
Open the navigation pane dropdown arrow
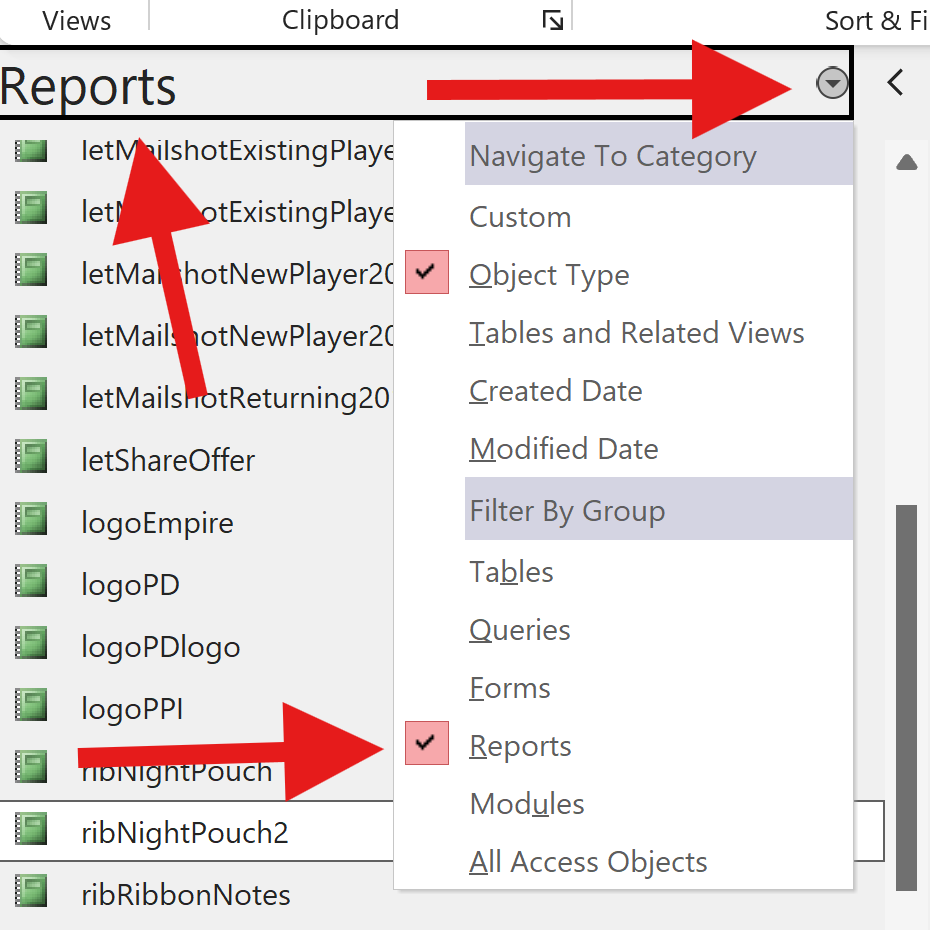pos(832,84)
